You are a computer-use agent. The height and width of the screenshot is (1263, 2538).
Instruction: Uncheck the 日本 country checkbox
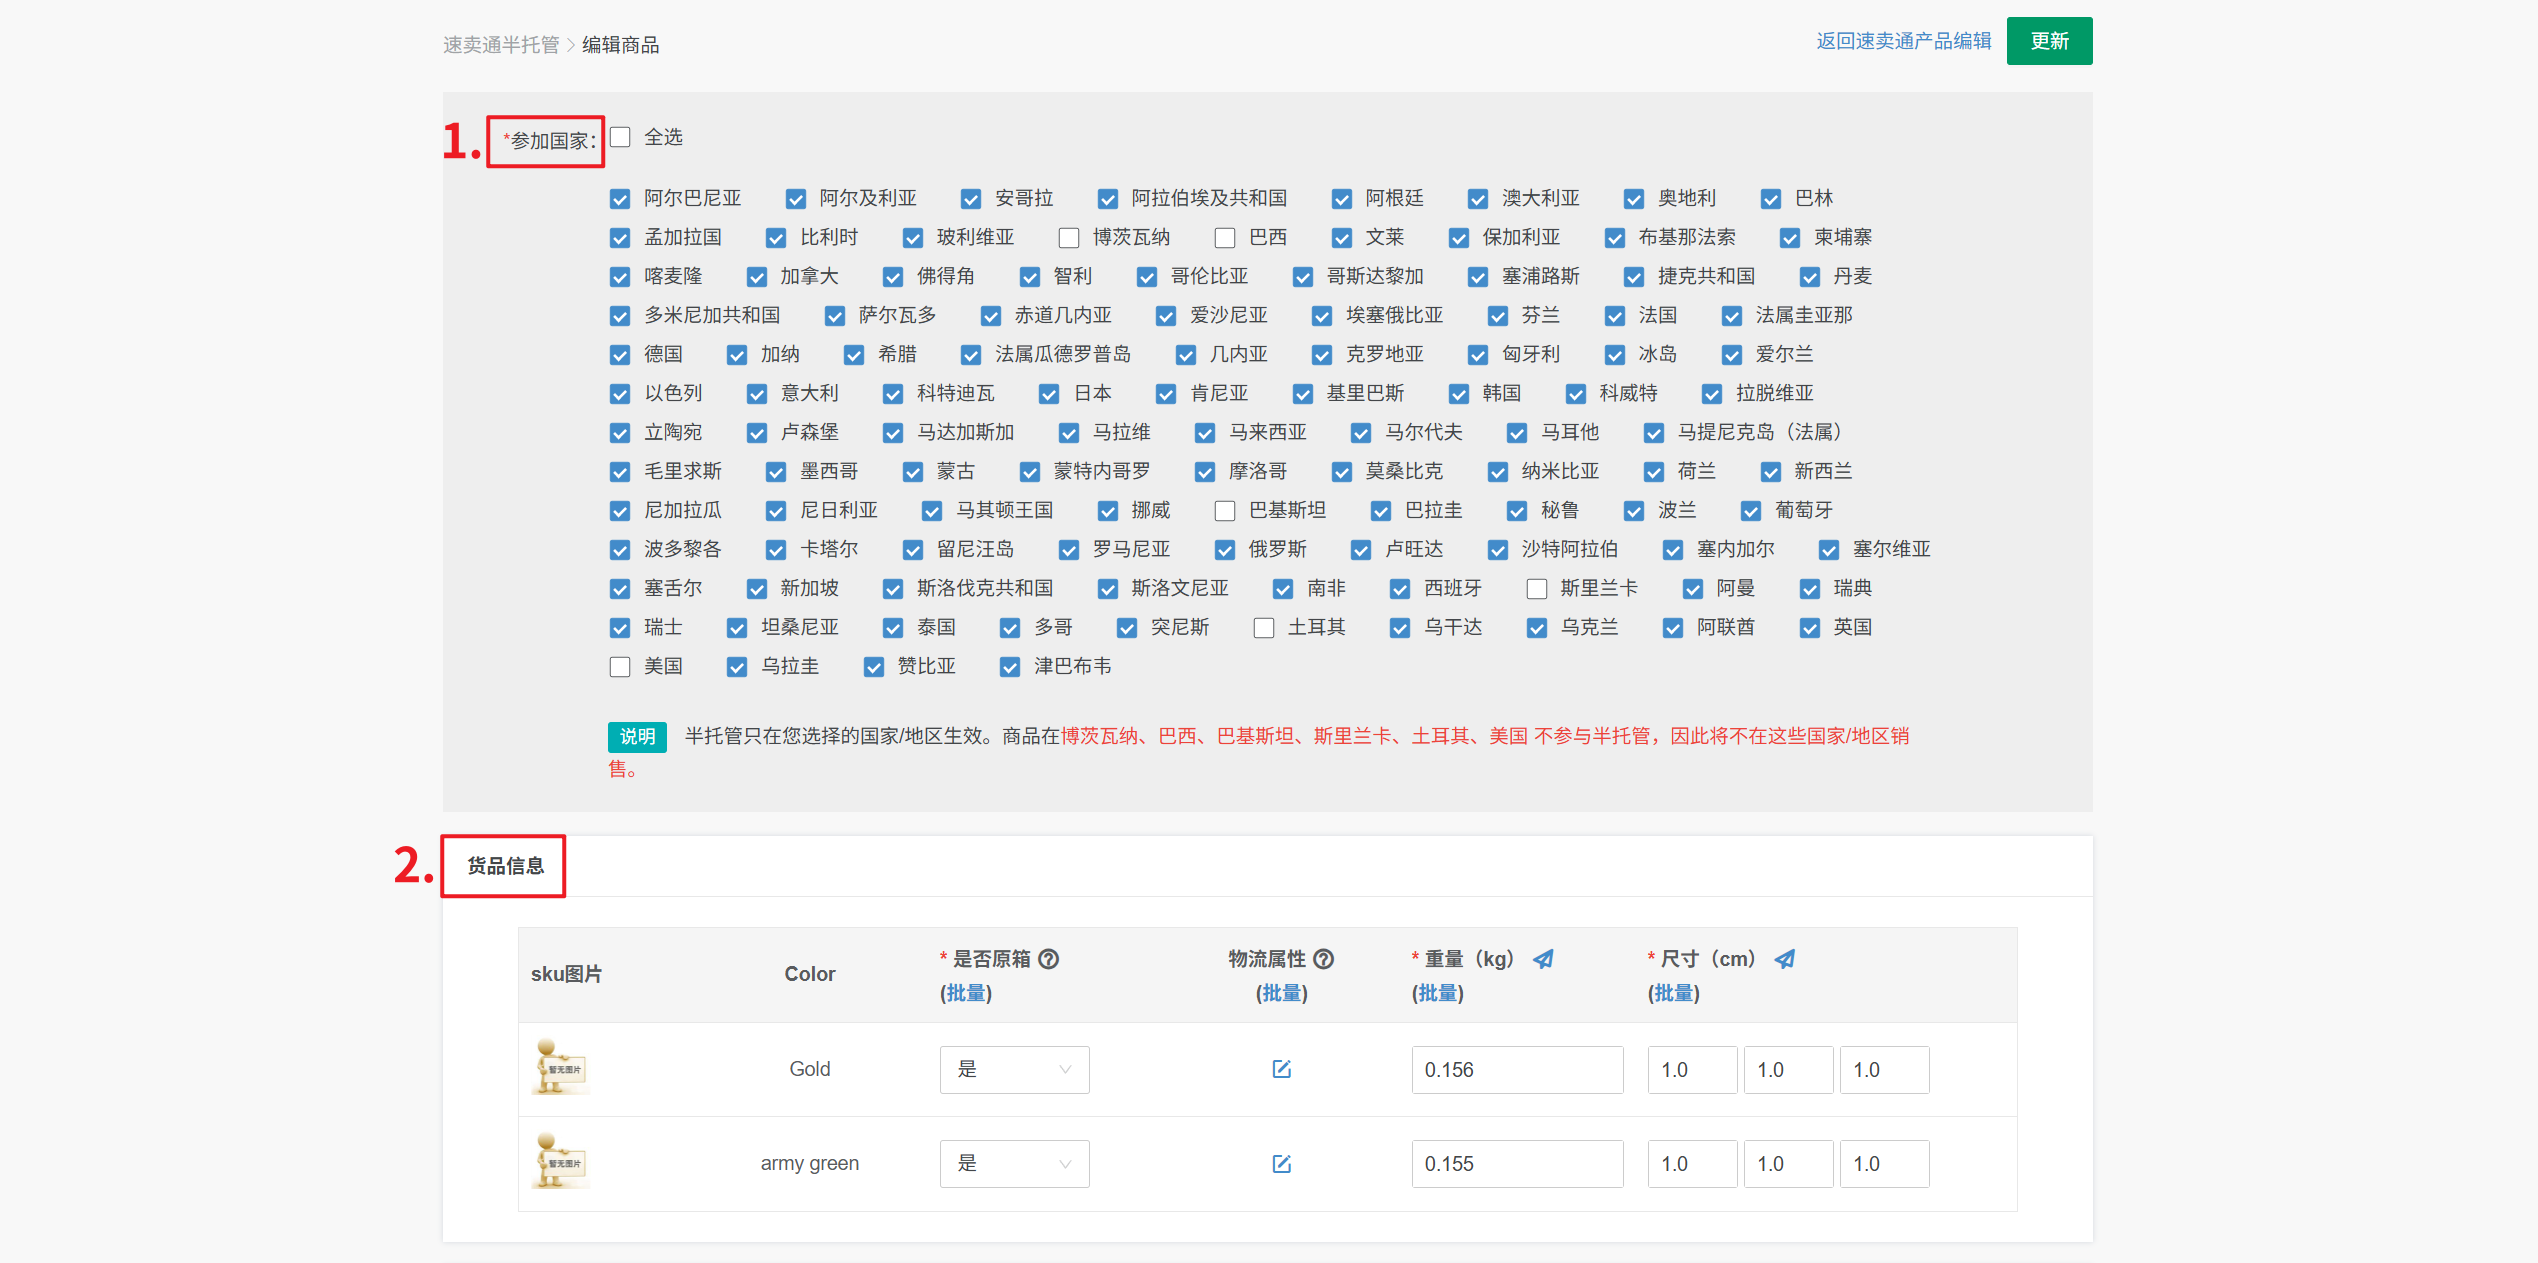click(x=1049, y=394)
